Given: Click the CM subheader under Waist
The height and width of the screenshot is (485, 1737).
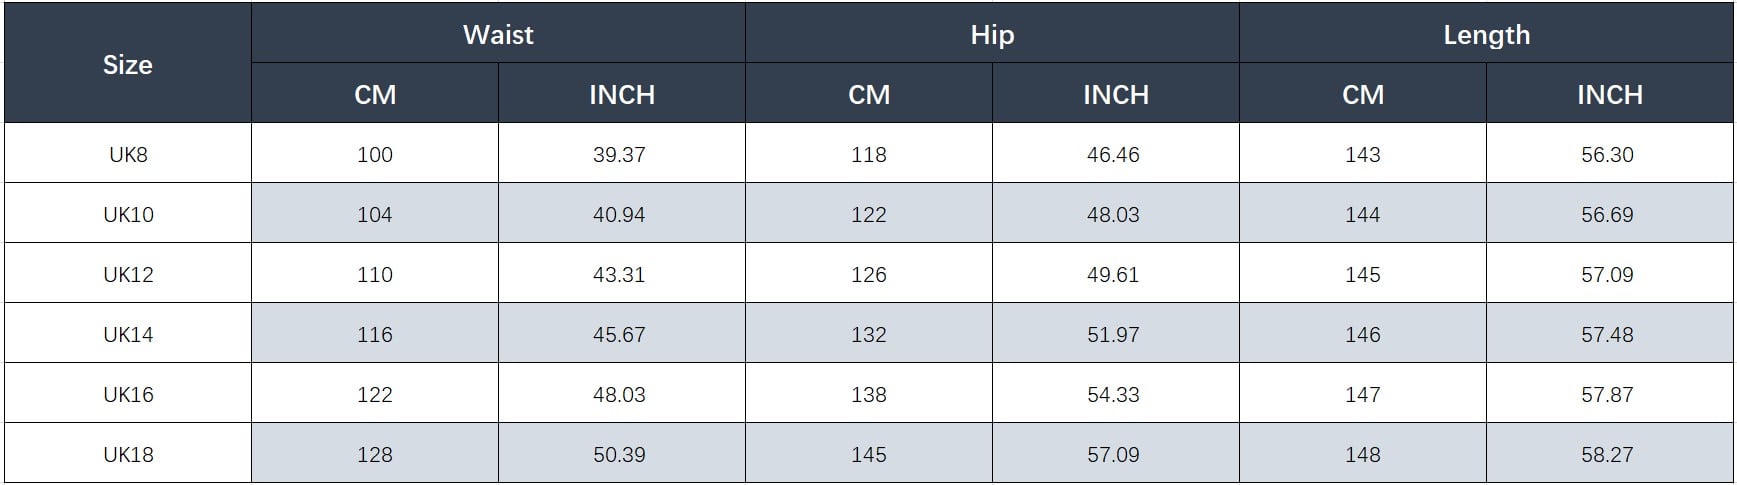Looking at the screenshot, I should (375, 95).
